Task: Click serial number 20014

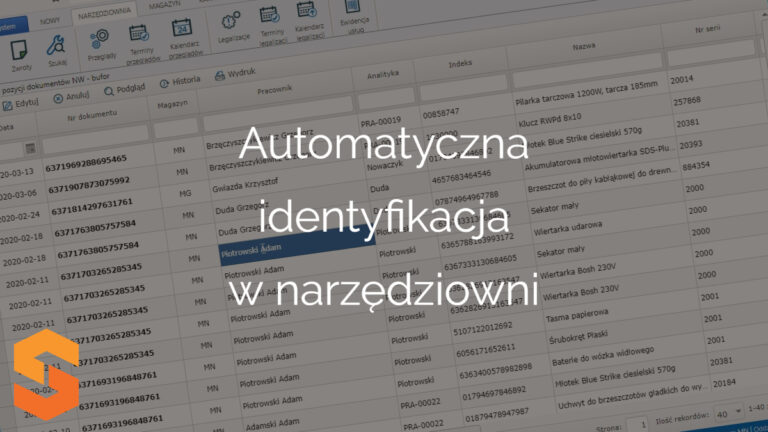Action: pyautogui.click(x=681, y=79)
